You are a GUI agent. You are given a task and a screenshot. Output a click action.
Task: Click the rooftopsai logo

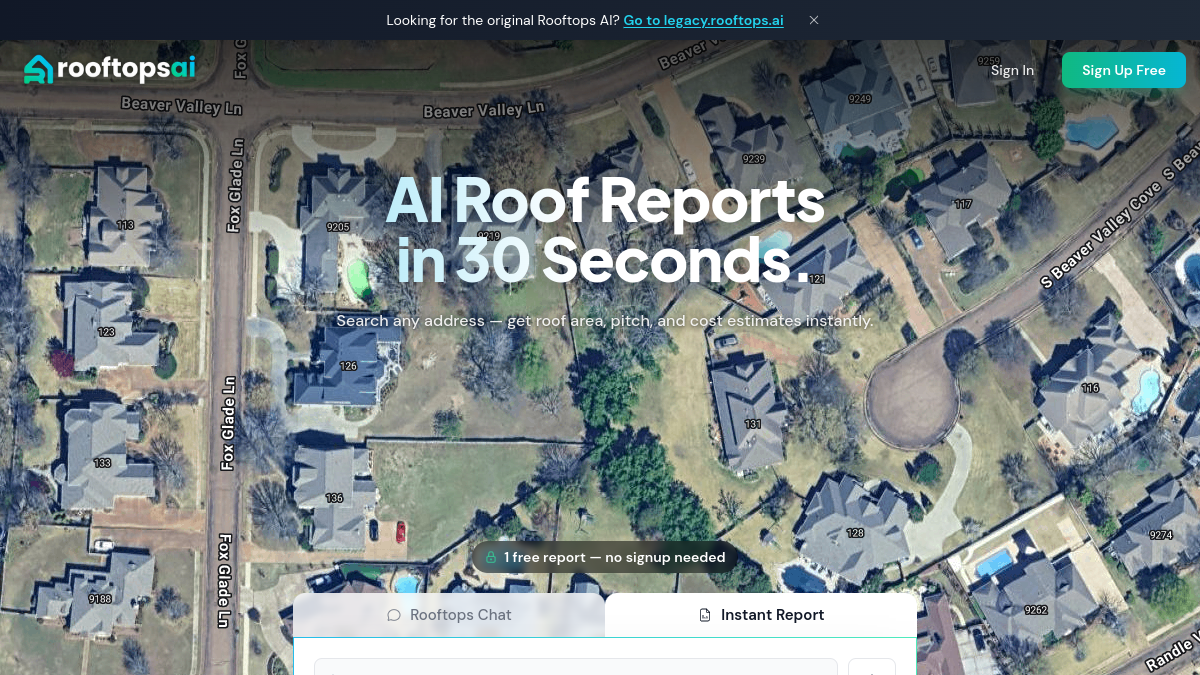click(110, 69)
